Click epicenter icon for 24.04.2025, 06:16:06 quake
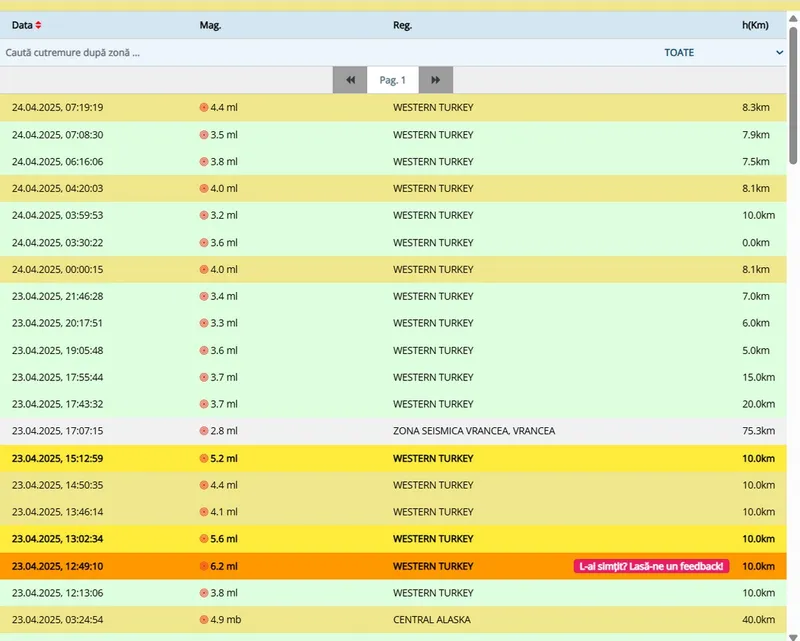Image resolution: width=800 pixels, height=641 pixels. (204, 161)
